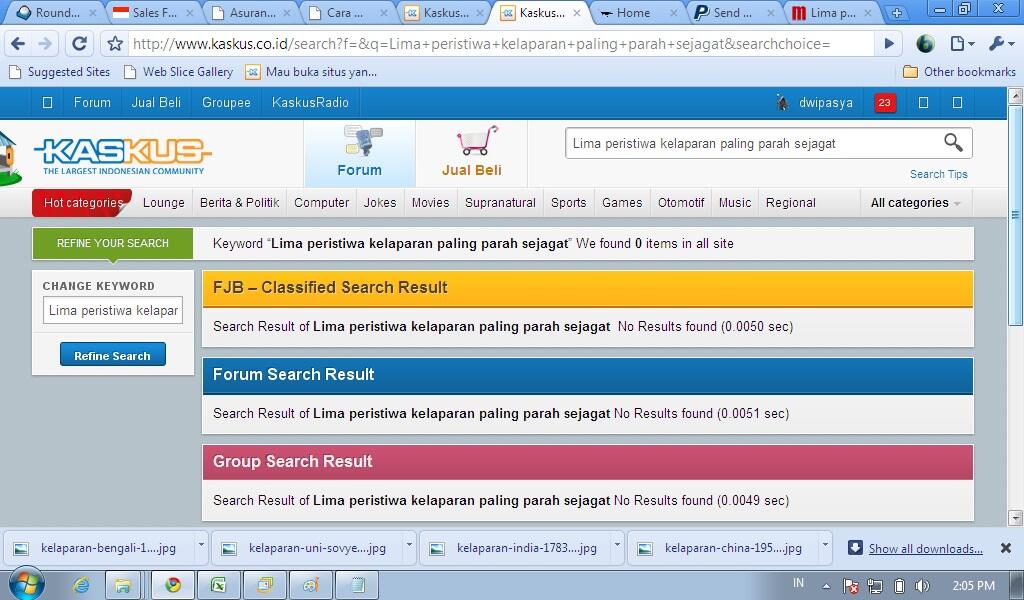Open the Games category
Viewport: 1024px width, 600px height.
point(622,203)
